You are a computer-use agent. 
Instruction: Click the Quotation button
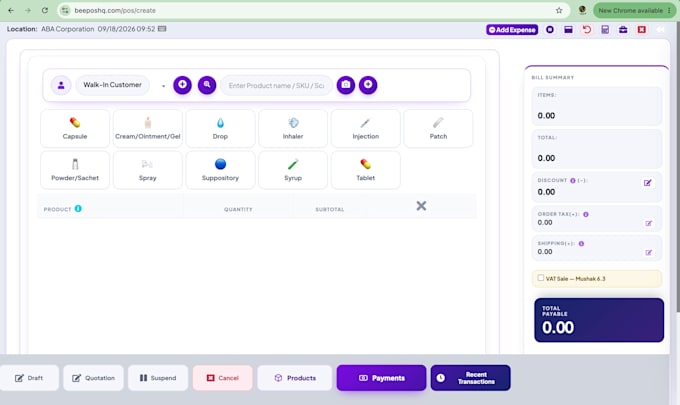(93, 378)
